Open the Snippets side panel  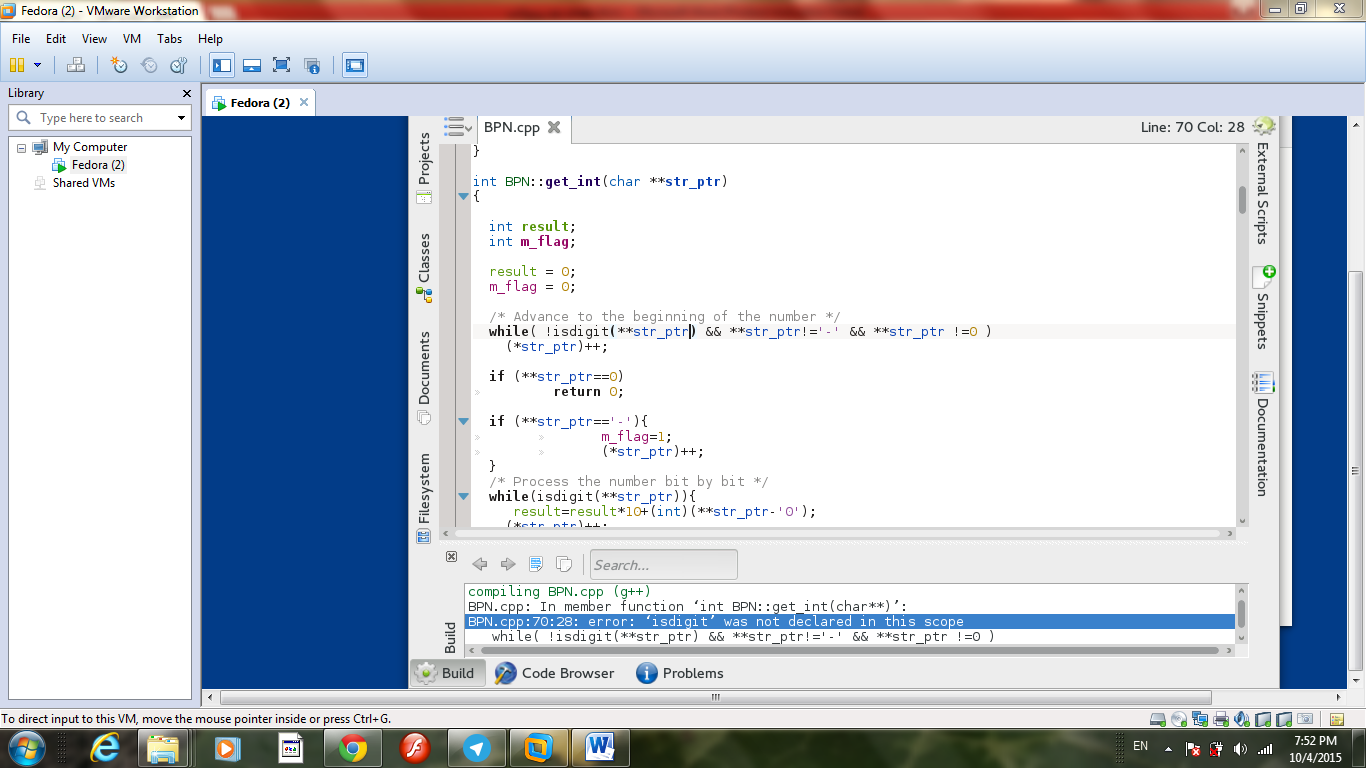coord(1262,308)
